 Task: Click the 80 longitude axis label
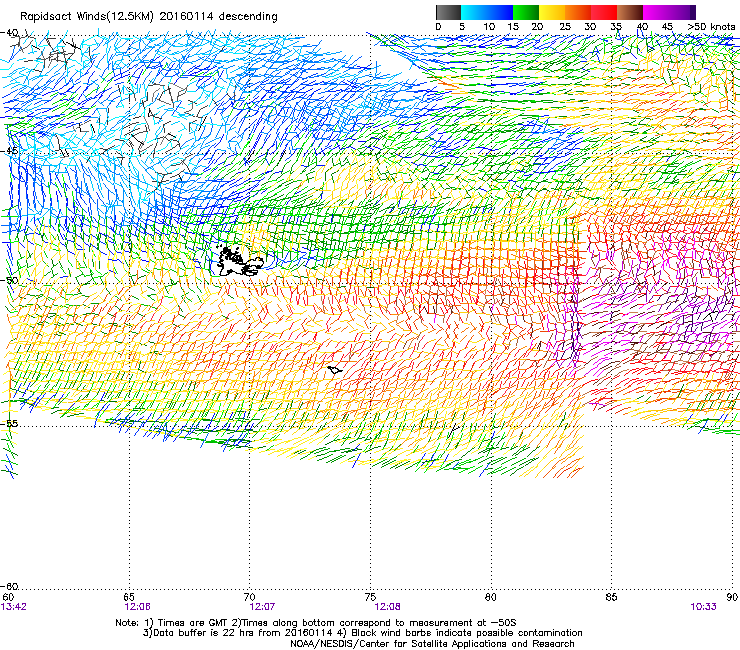(x=491, y=598)
